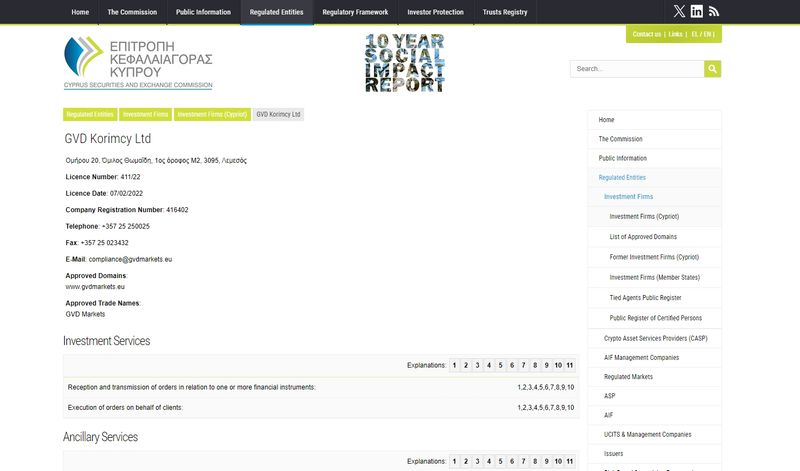
Task: Open List of Approved Domains
Action: pyautogui.click(x=655, y=237)
